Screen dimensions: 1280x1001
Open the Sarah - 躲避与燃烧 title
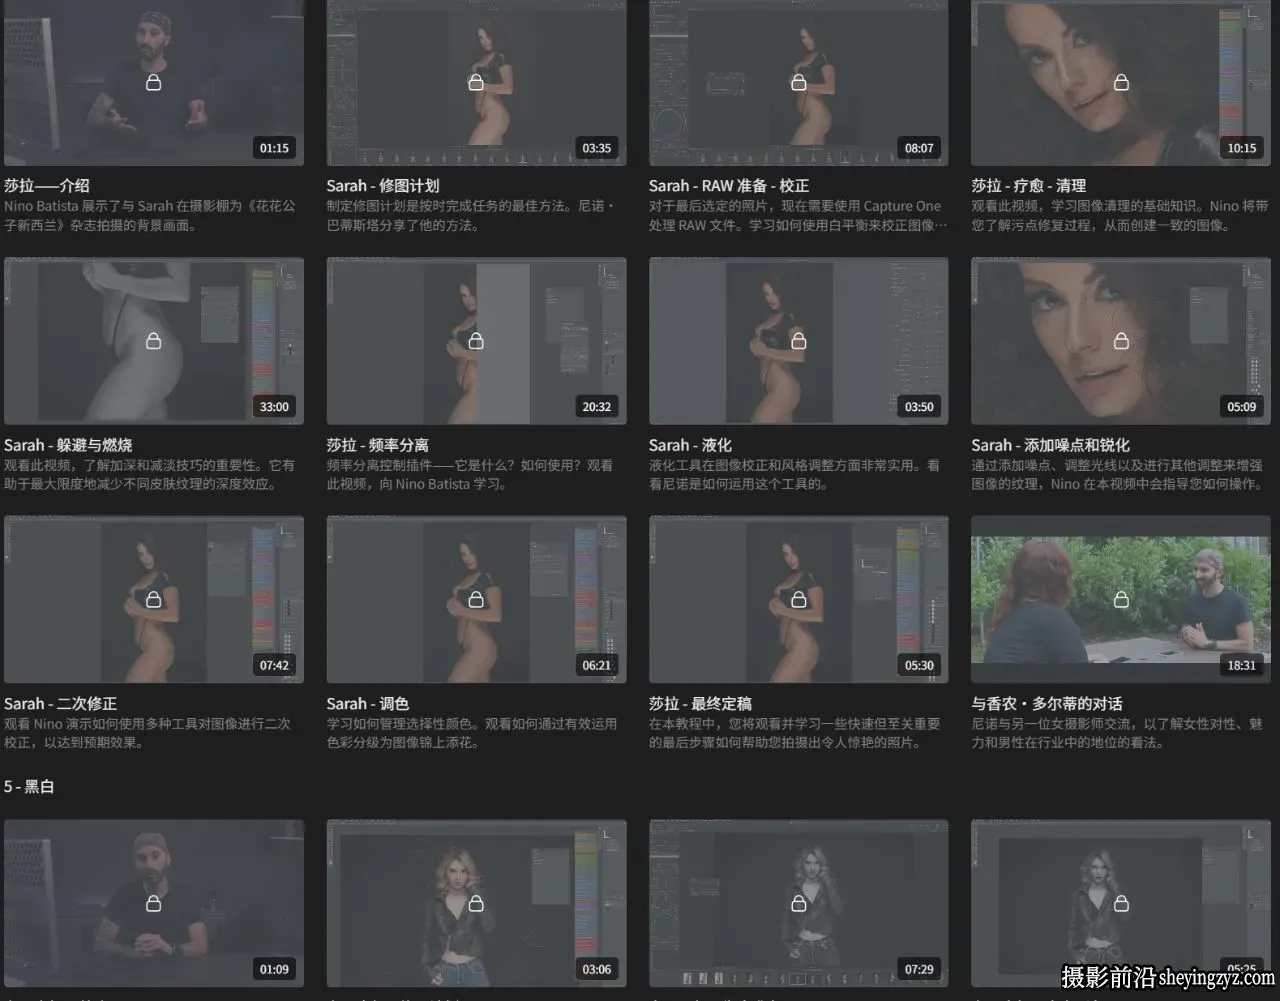(x=68, y=445)
